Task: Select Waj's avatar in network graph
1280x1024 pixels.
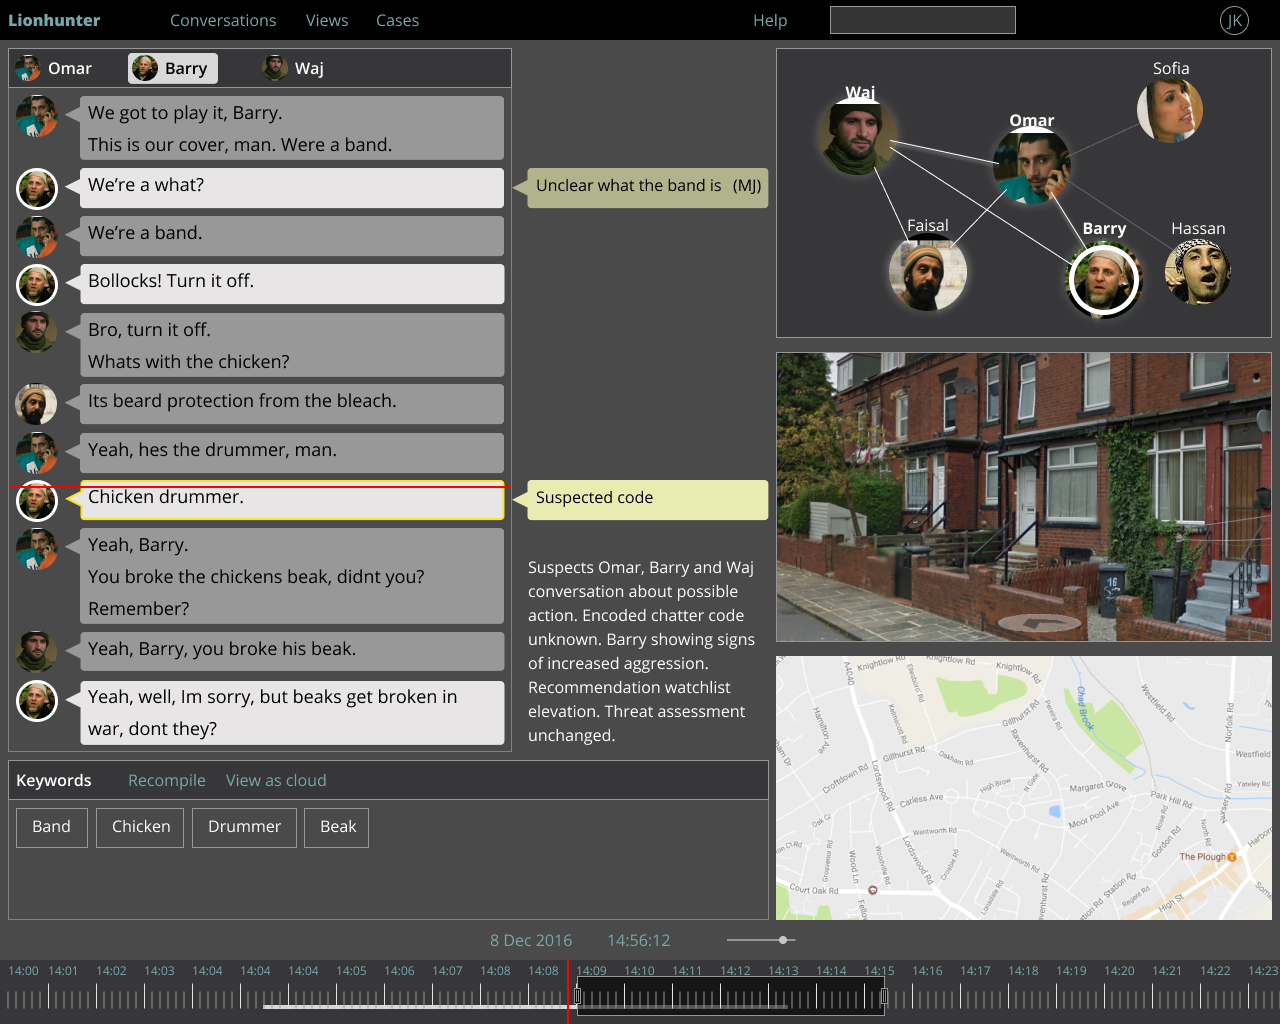Action: tap(858, 136)
